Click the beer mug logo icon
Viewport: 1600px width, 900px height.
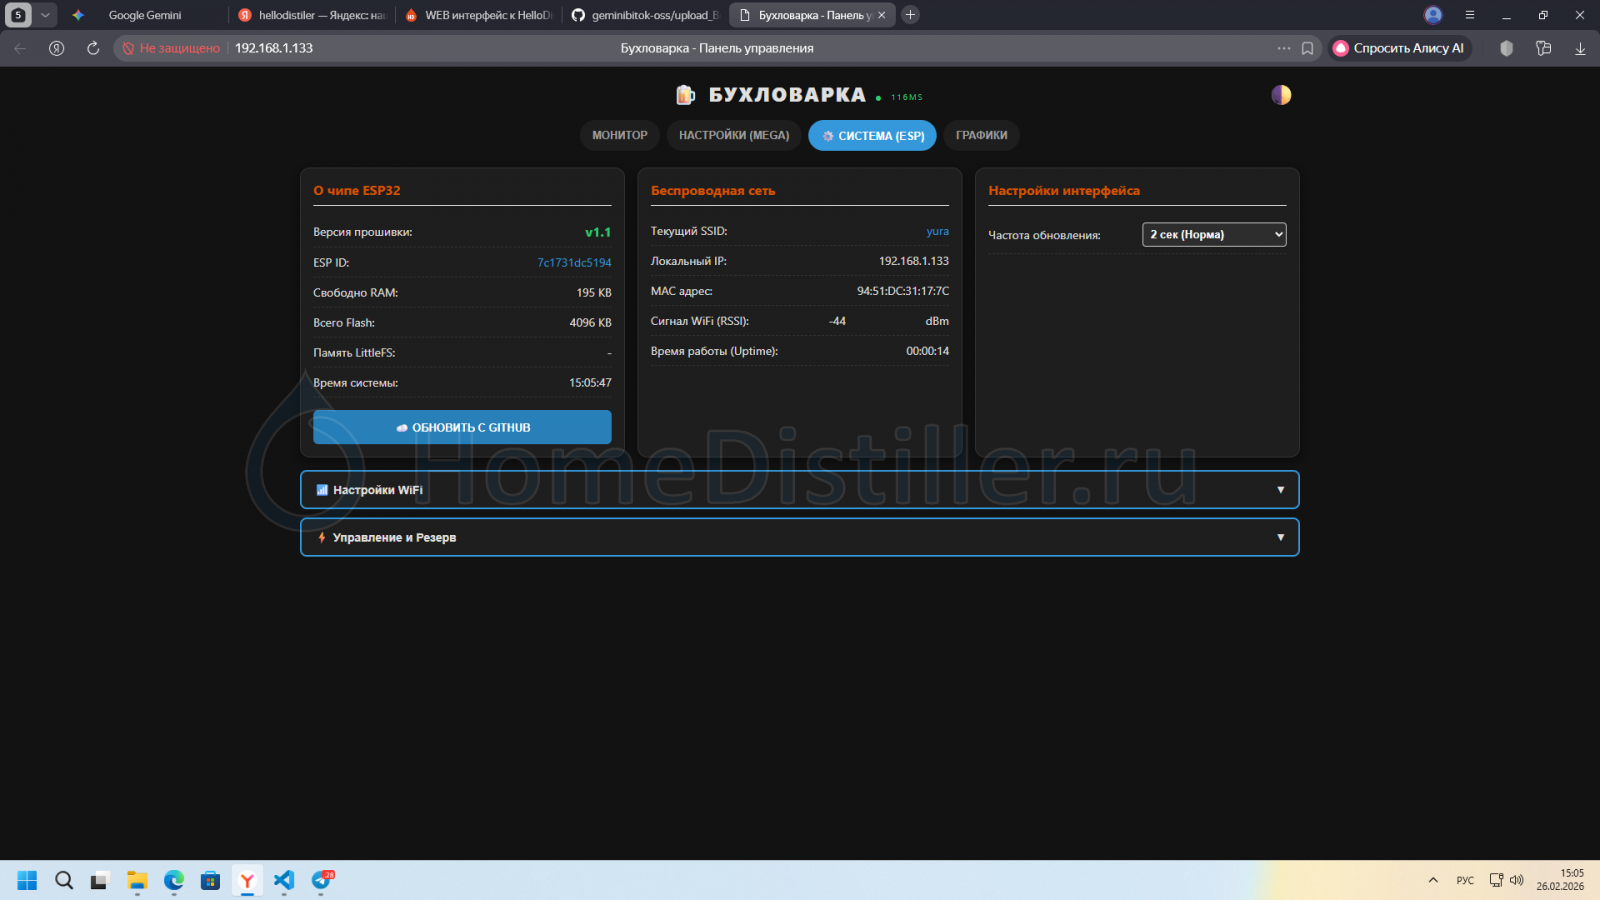tap(685, 95)
